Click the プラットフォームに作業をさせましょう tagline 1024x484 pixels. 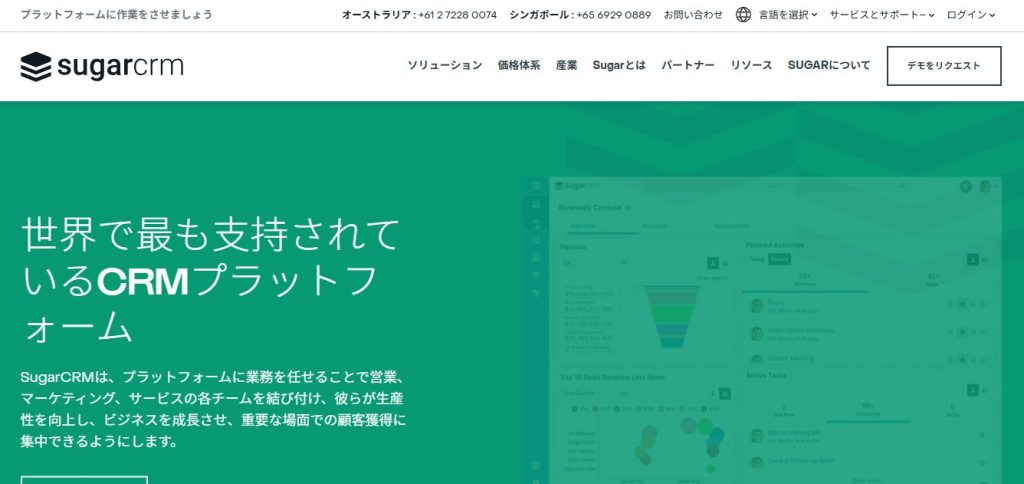[x=116, y=14]
